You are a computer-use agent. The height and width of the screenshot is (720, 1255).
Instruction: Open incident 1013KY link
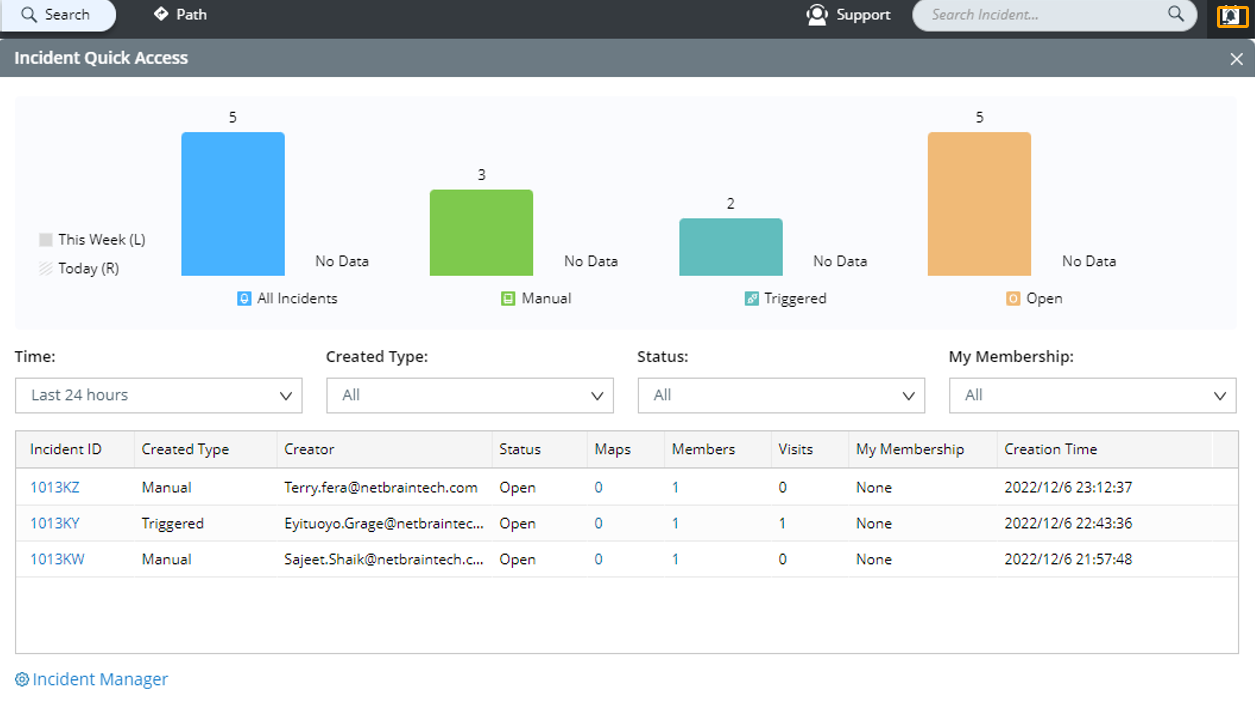pos(55,524)
